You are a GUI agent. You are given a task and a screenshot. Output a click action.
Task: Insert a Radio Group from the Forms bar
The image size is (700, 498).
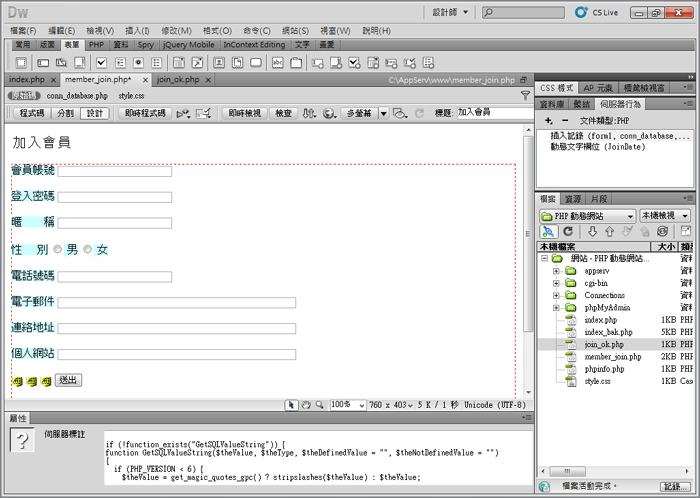(157, 63)
